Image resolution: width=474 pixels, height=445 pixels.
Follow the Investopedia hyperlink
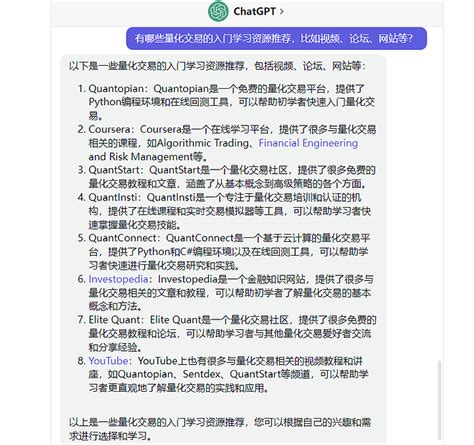click(118, 279)
